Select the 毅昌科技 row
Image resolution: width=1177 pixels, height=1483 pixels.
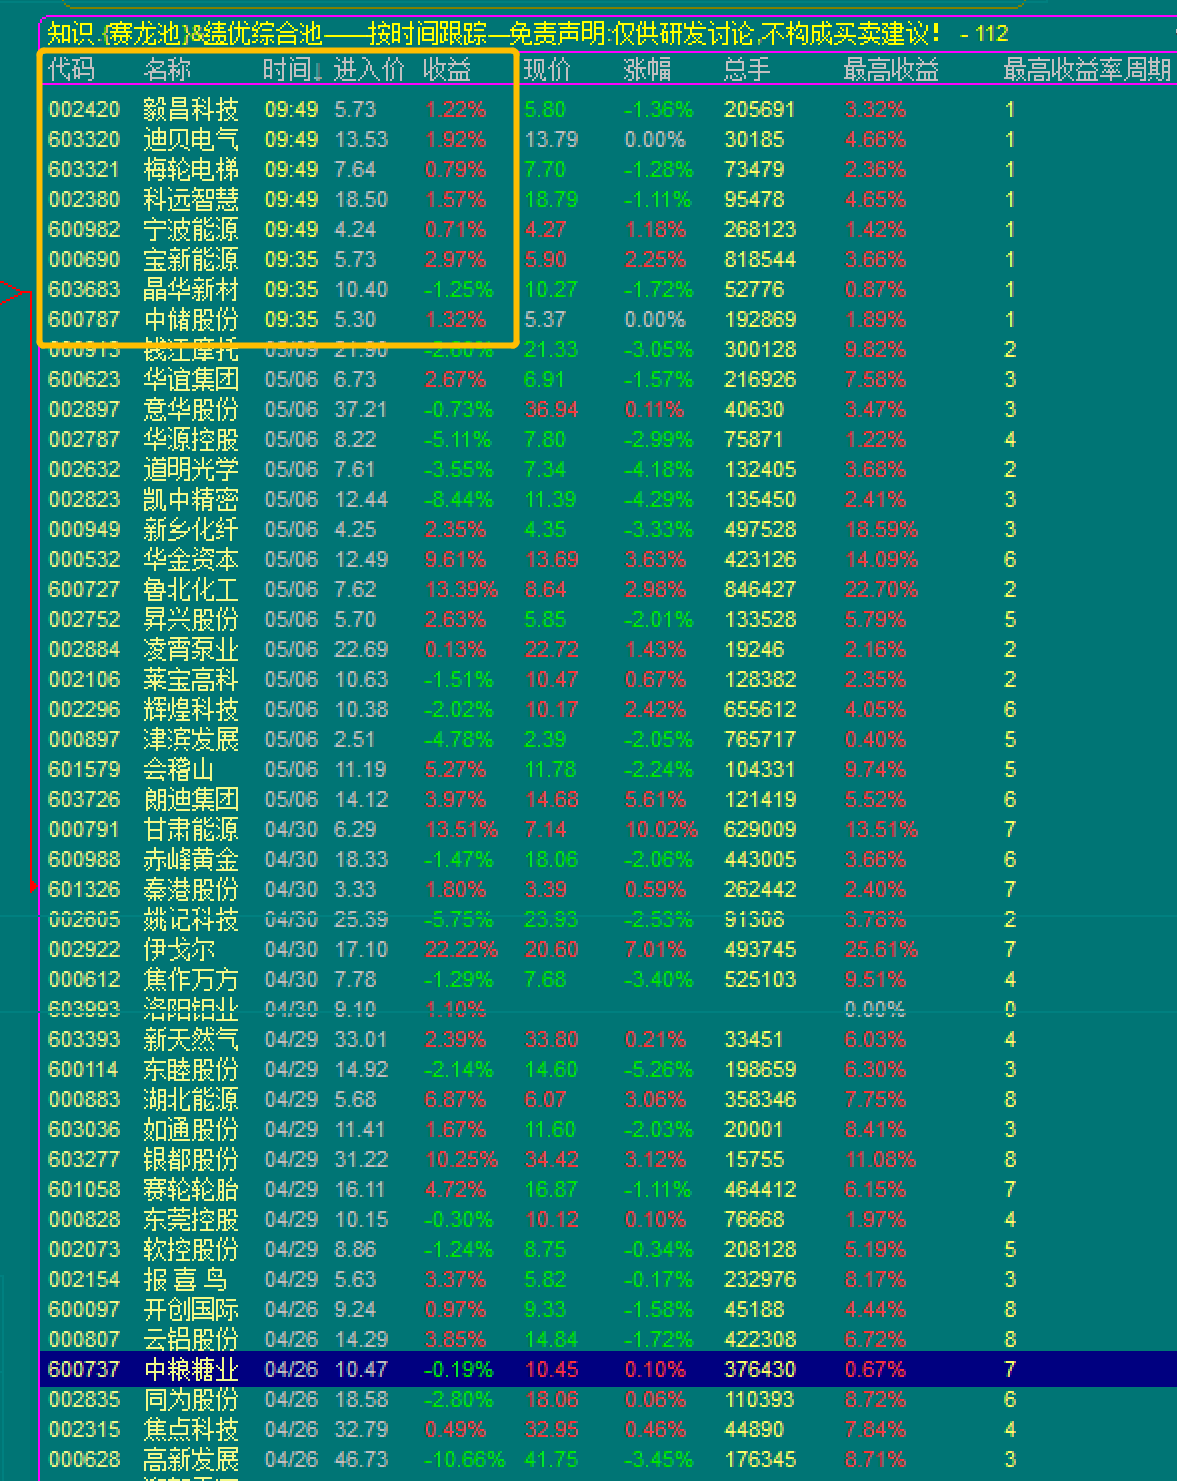(x=608, y=110)
